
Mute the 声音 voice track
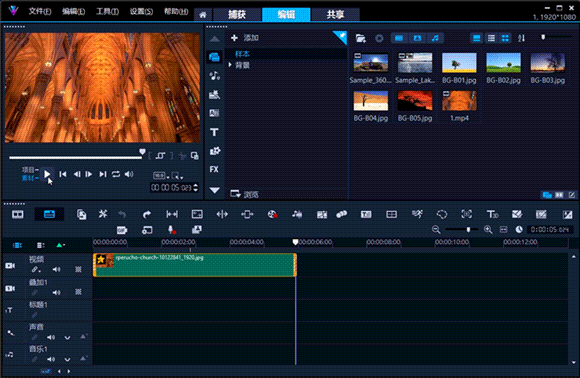[x=51, y=337]
